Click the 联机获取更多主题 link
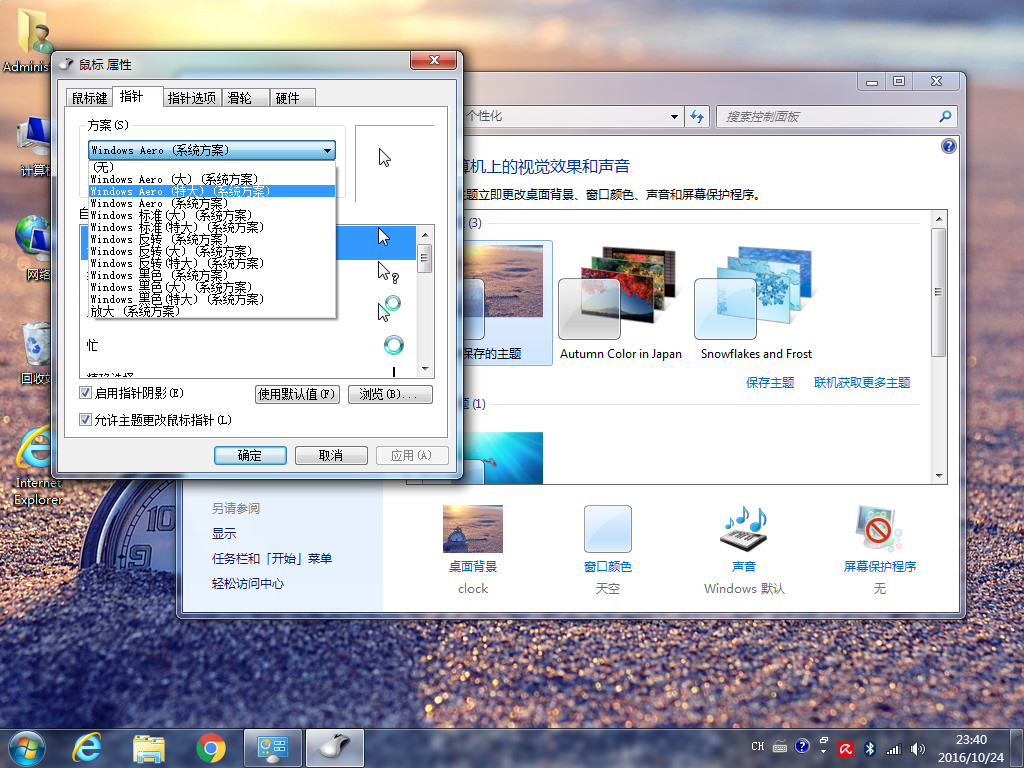This screenshot has width=1024, height=768. (862, 383)
